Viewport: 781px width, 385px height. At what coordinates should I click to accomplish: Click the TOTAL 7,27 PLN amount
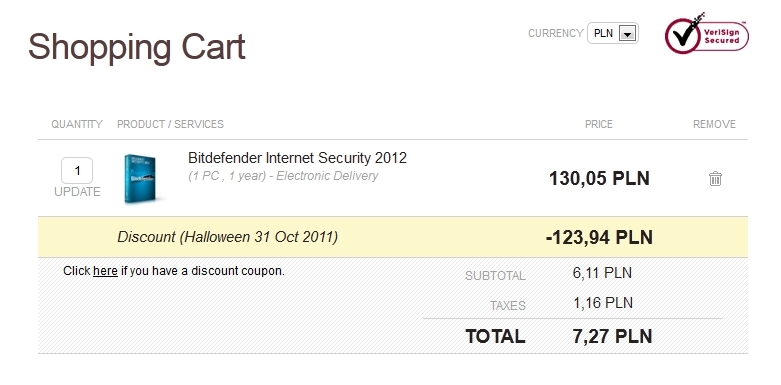click(612, 336)
